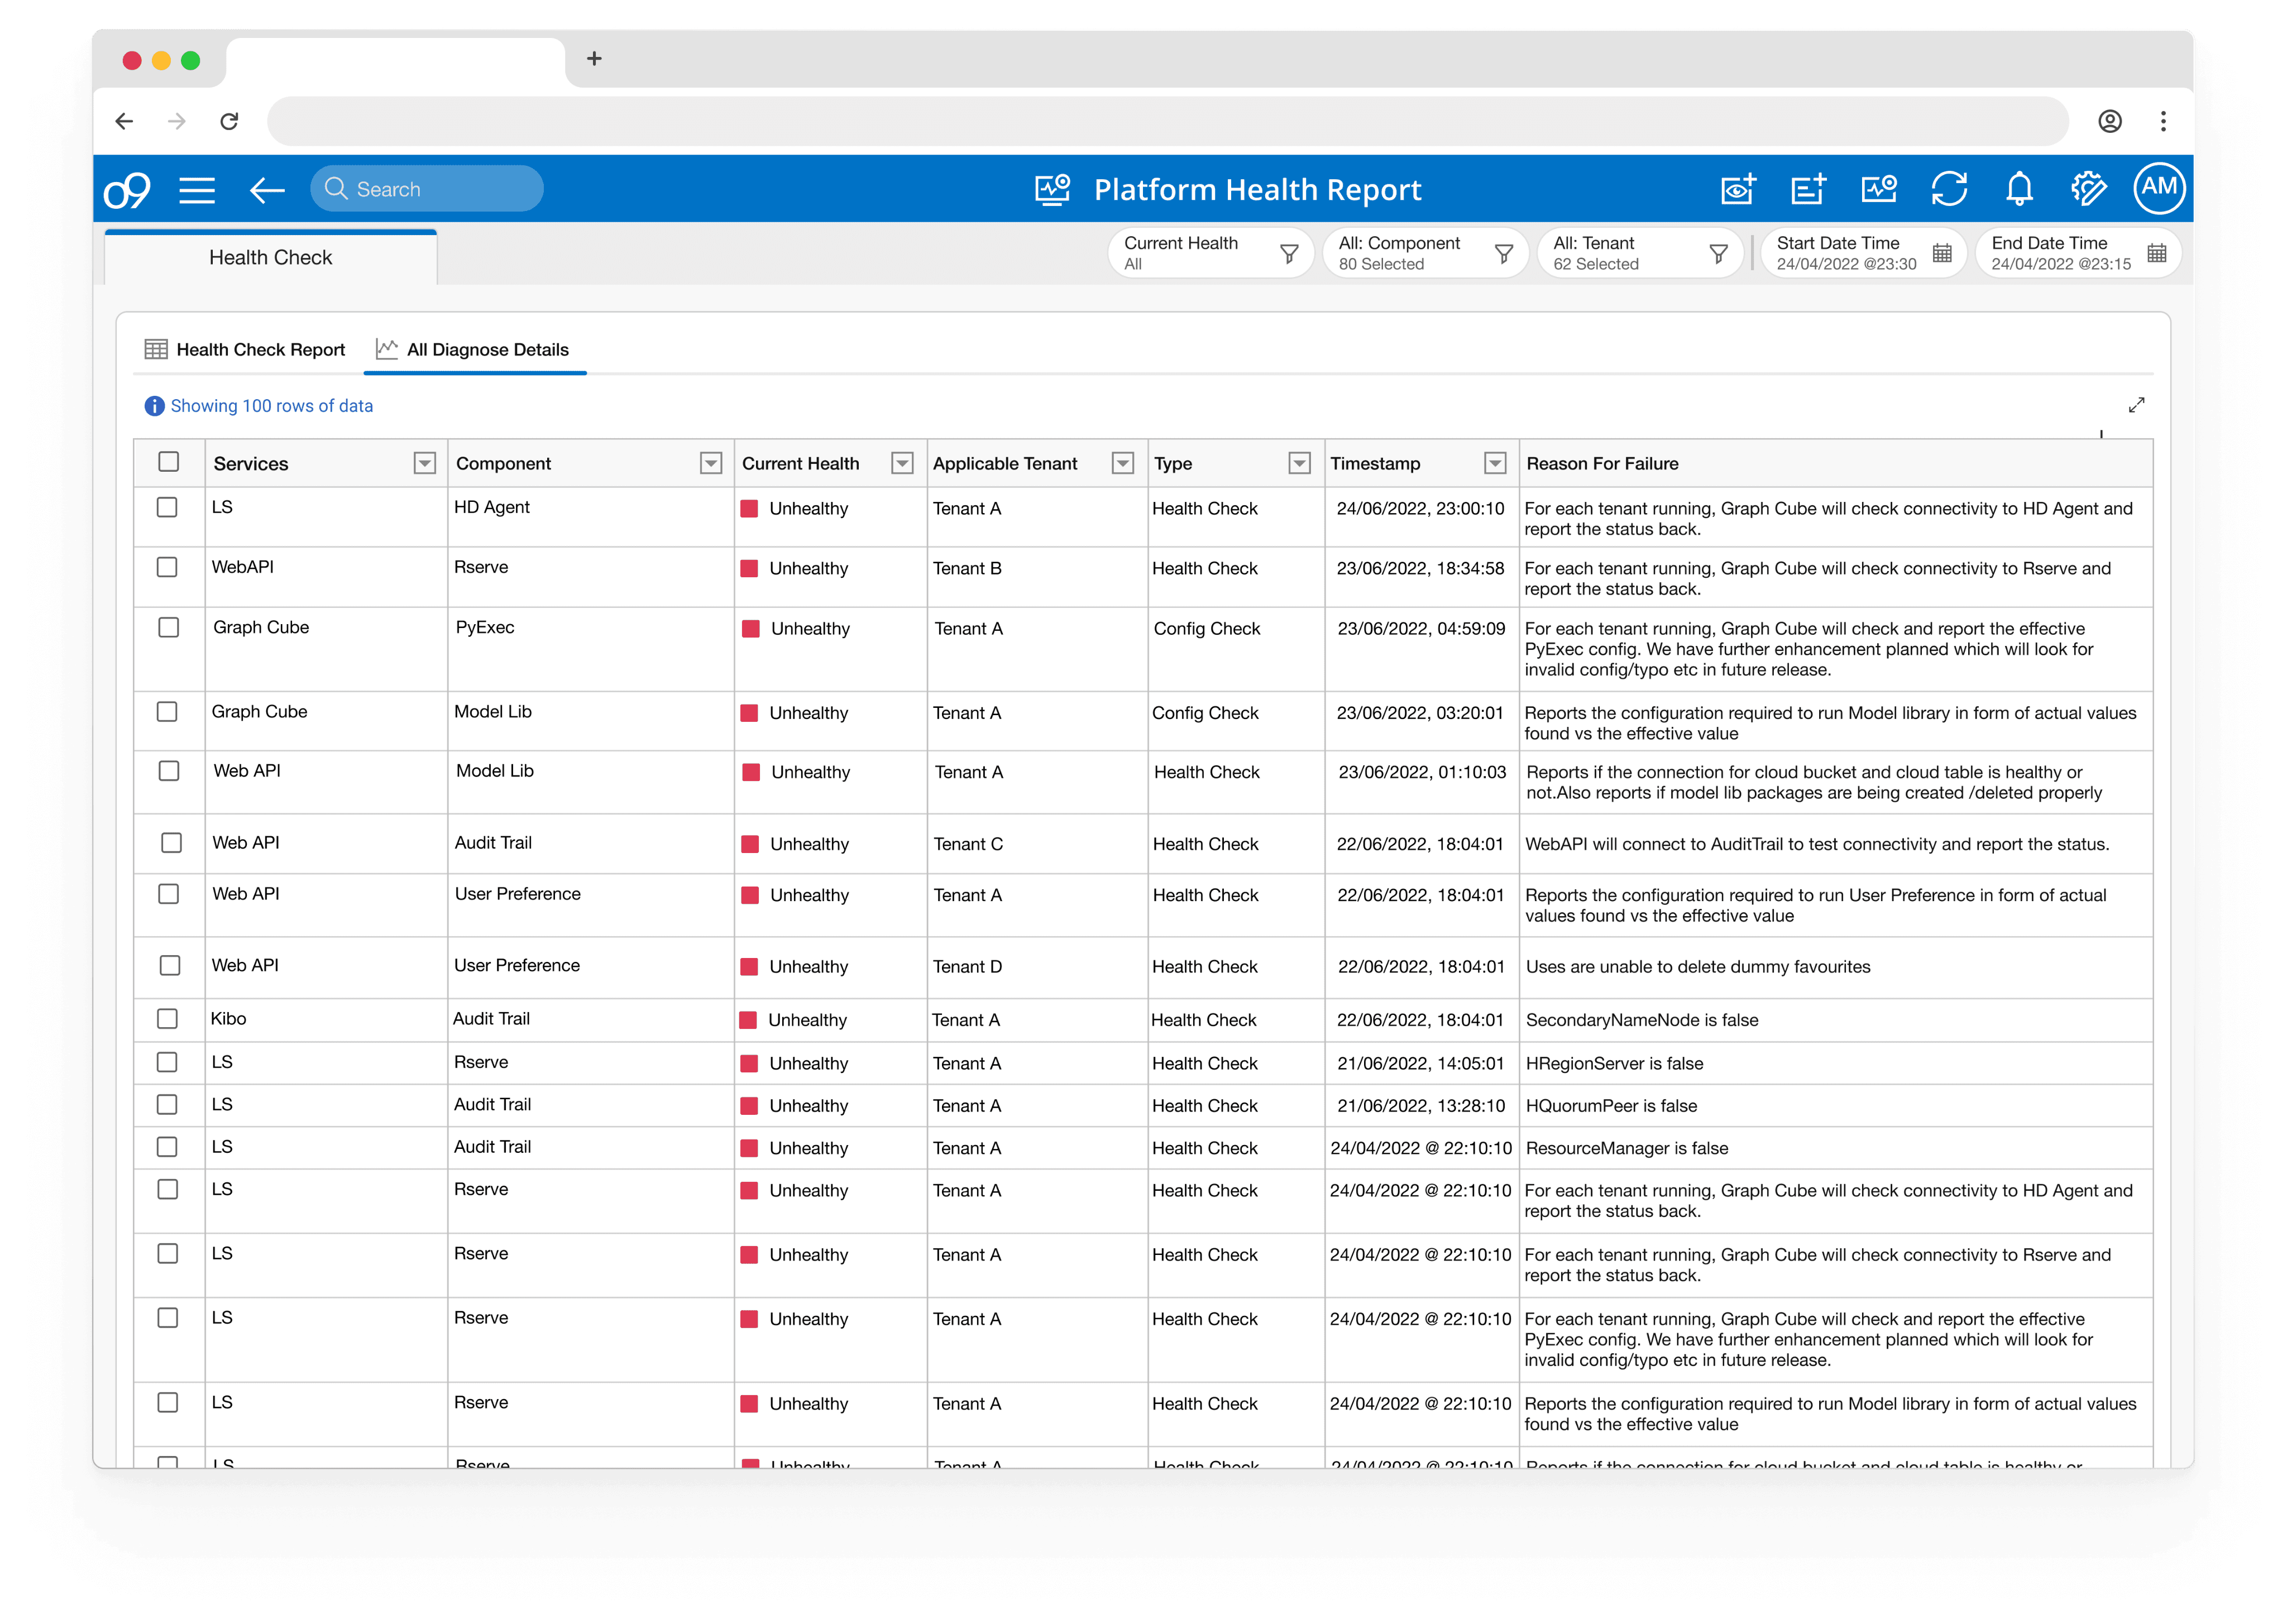Select the All Diagnose Details tab
This screenshot has width=2287, height=1624.
[474, 350]
